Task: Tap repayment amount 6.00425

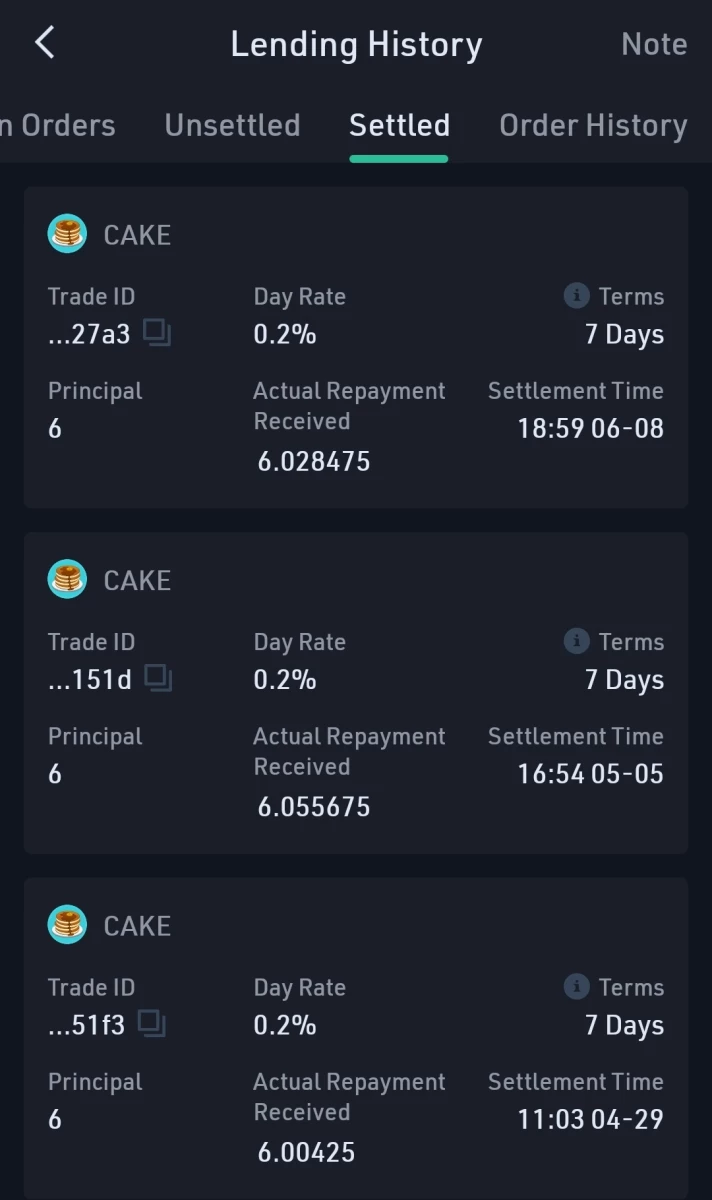Action: pyautogui.click(x=306, y=1152)
